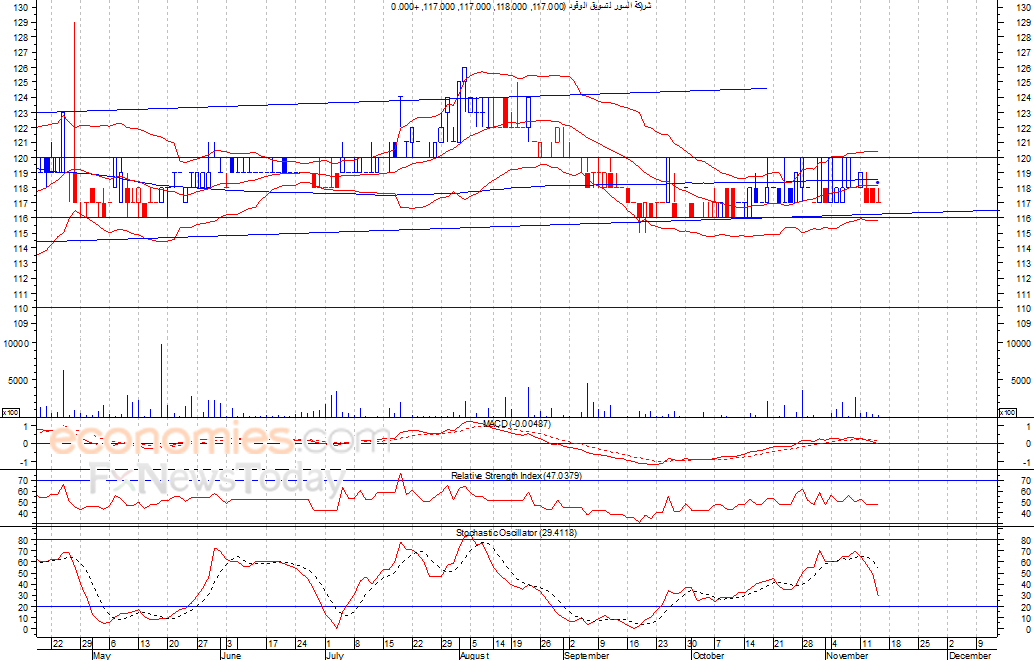Click the 130 price label on left axis
1034x660 pixels.
(x=19, y=7)
